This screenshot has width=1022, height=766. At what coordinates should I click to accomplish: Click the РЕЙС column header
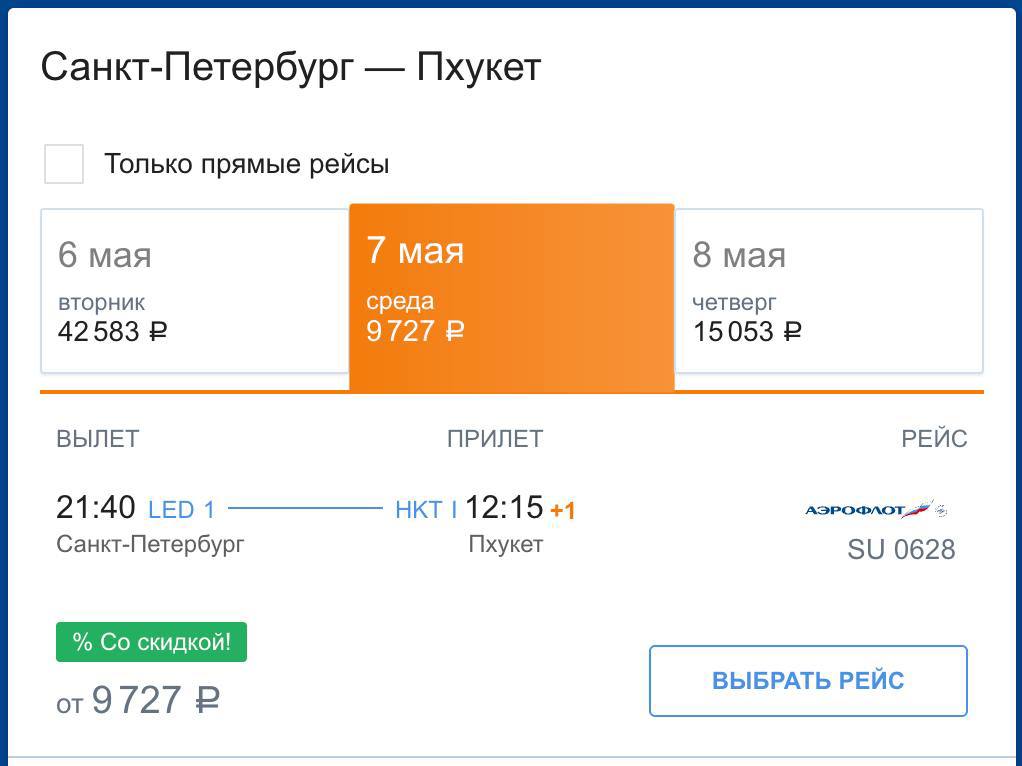coord(934,438)
